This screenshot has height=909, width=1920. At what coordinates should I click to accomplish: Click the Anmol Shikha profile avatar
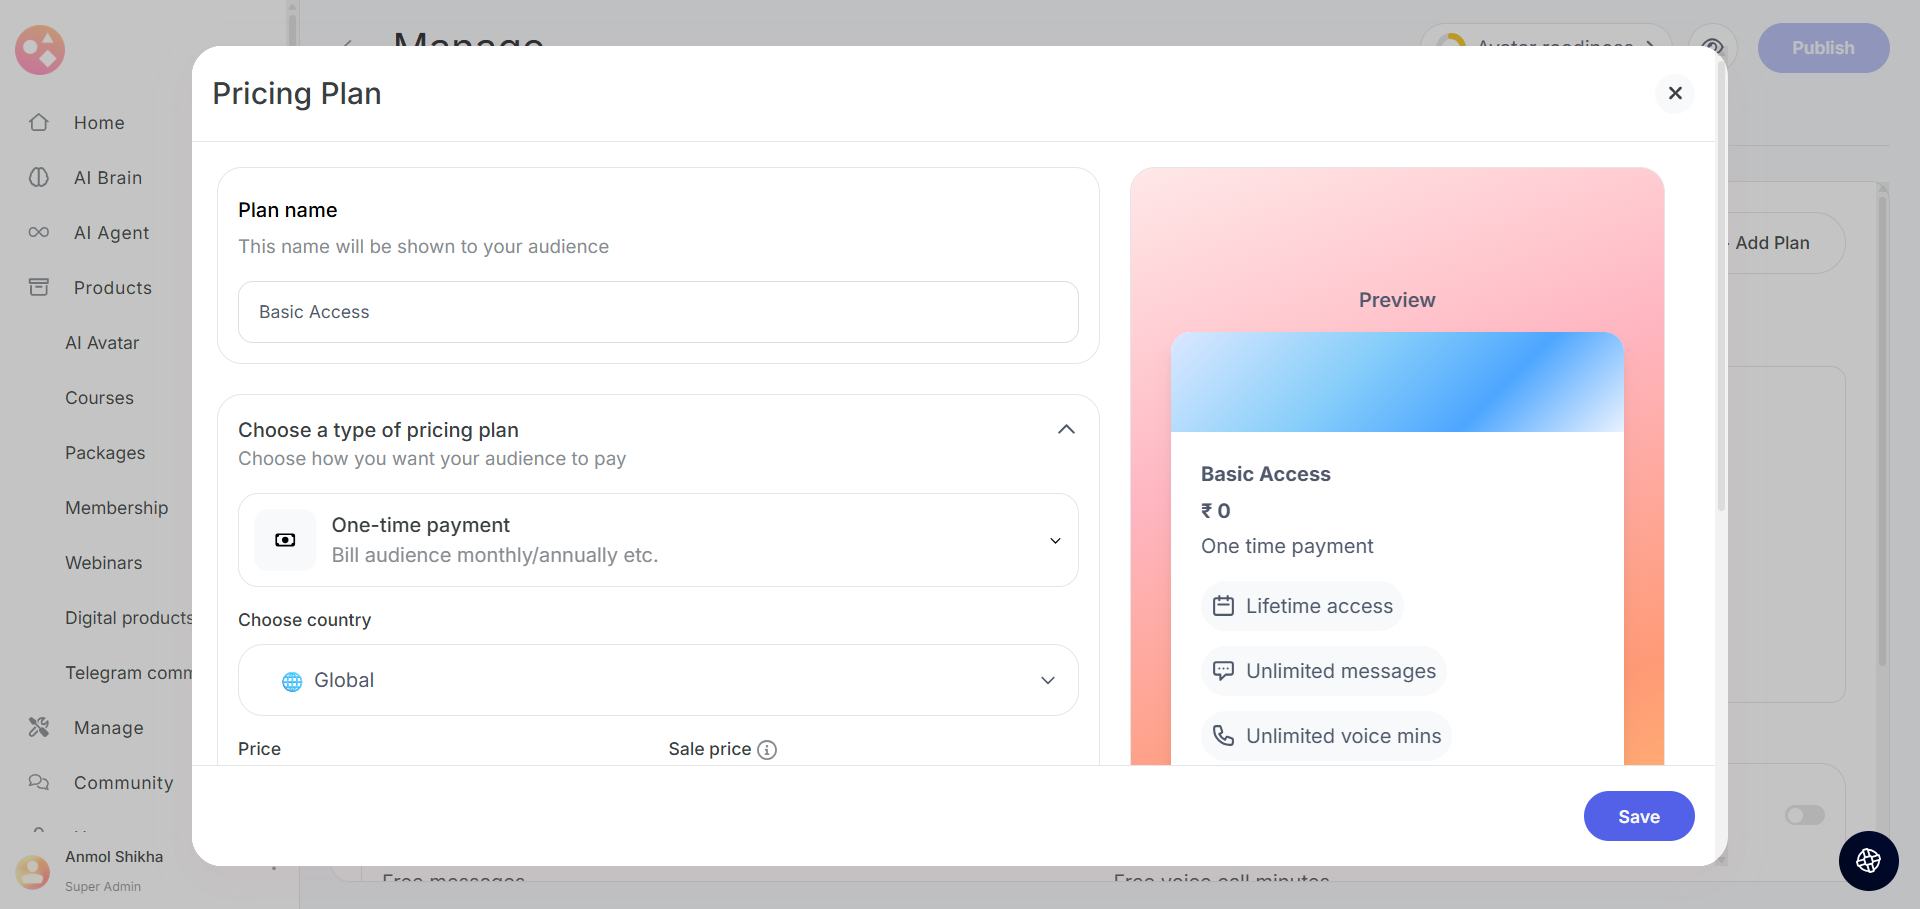pos(33,871)
